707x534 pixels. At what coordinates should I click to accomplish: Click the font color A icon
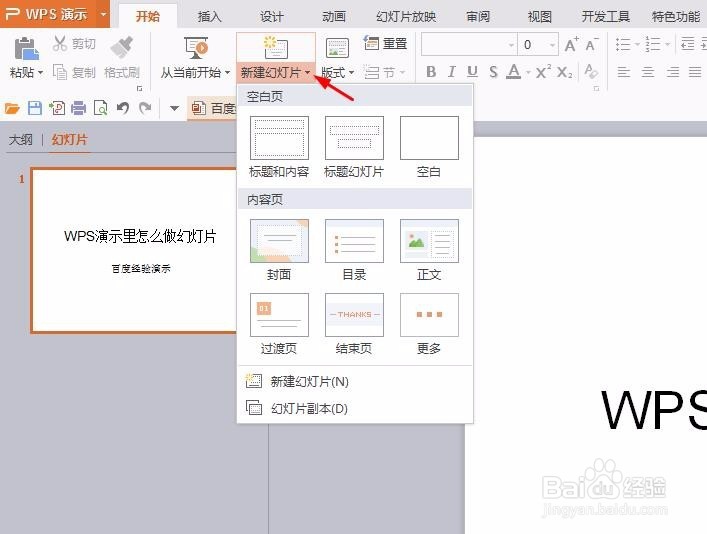(514, 71)
